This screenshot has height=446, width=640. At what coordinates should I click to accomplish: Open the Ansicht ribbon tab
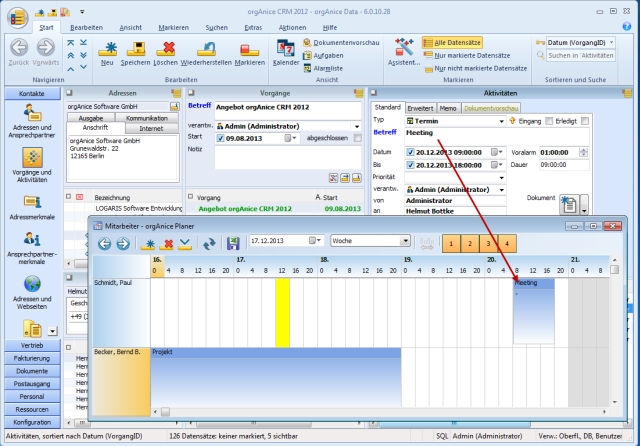click(x=130, y=28)
